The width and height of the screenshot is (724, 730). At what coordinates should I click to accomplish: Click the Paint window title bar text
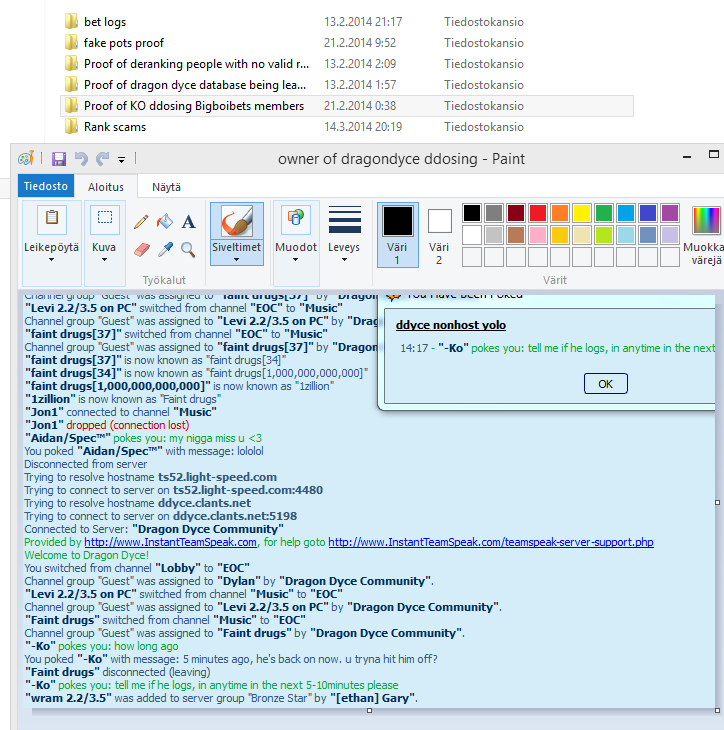[401, 159]
